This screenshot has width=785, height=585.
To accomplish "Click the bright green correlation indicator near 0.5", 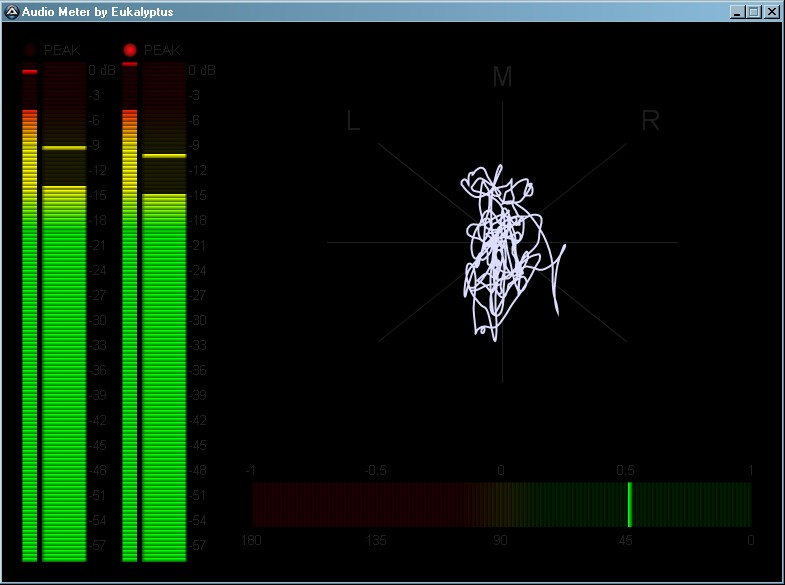I will pos(629,504).
